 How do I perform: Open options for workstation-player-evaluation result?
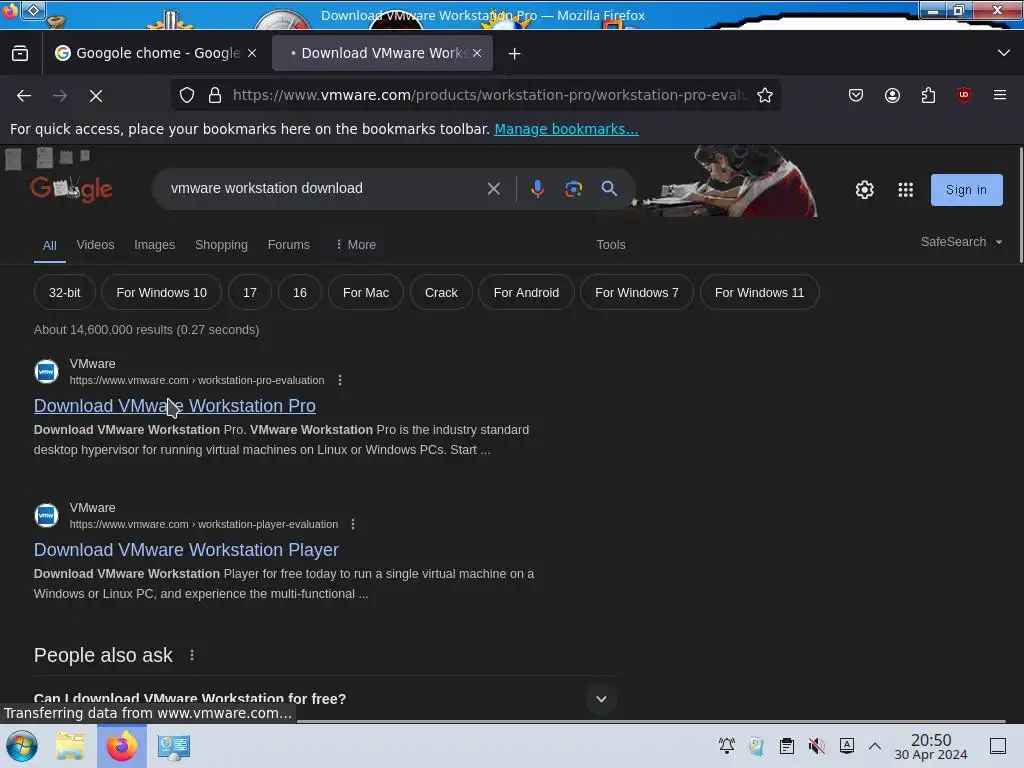353,524
